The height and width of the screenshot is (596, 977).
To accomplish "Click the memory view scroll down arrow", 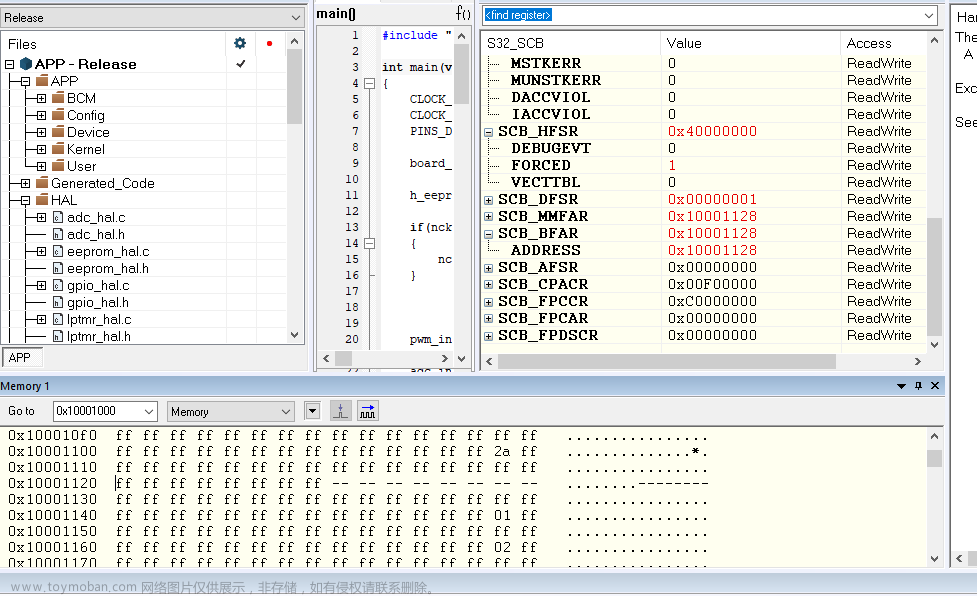I will tap(934, 559).
